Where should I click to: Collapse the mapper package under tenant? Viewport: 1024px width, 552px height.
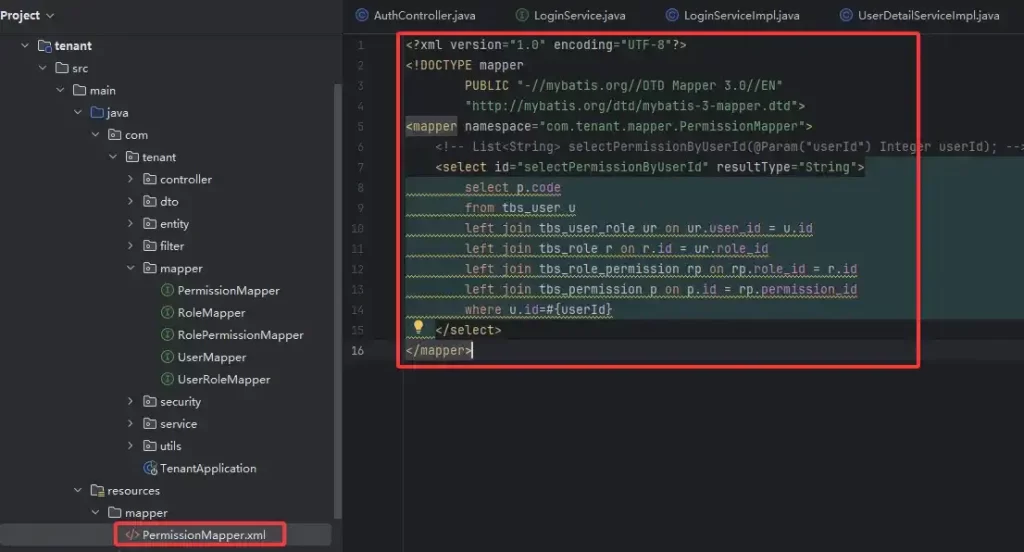click(x=130, y=268)
